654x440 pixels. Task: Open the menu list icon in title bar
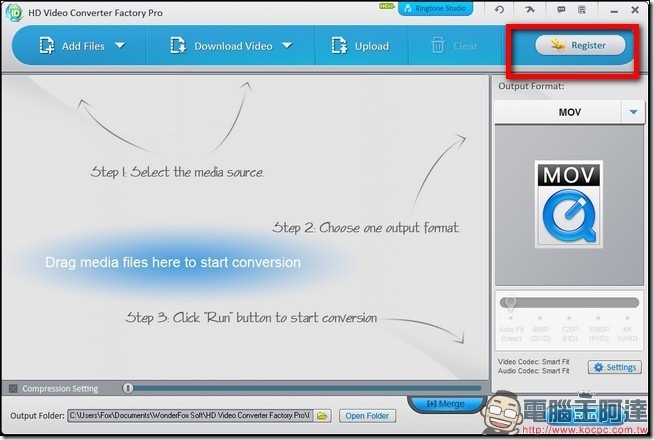582,9
